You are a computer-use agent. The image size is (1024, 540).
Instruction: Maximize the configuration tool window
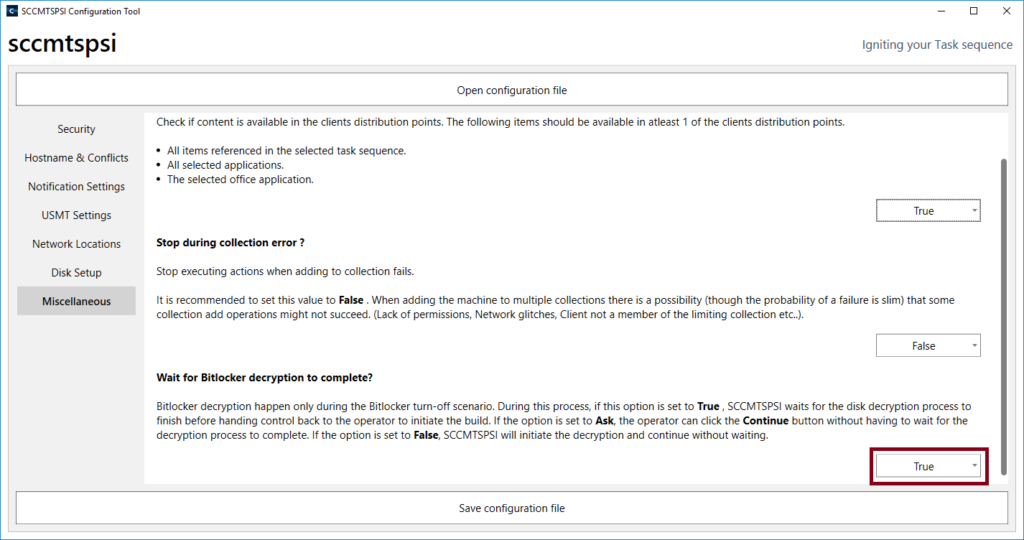click(973, 11)
